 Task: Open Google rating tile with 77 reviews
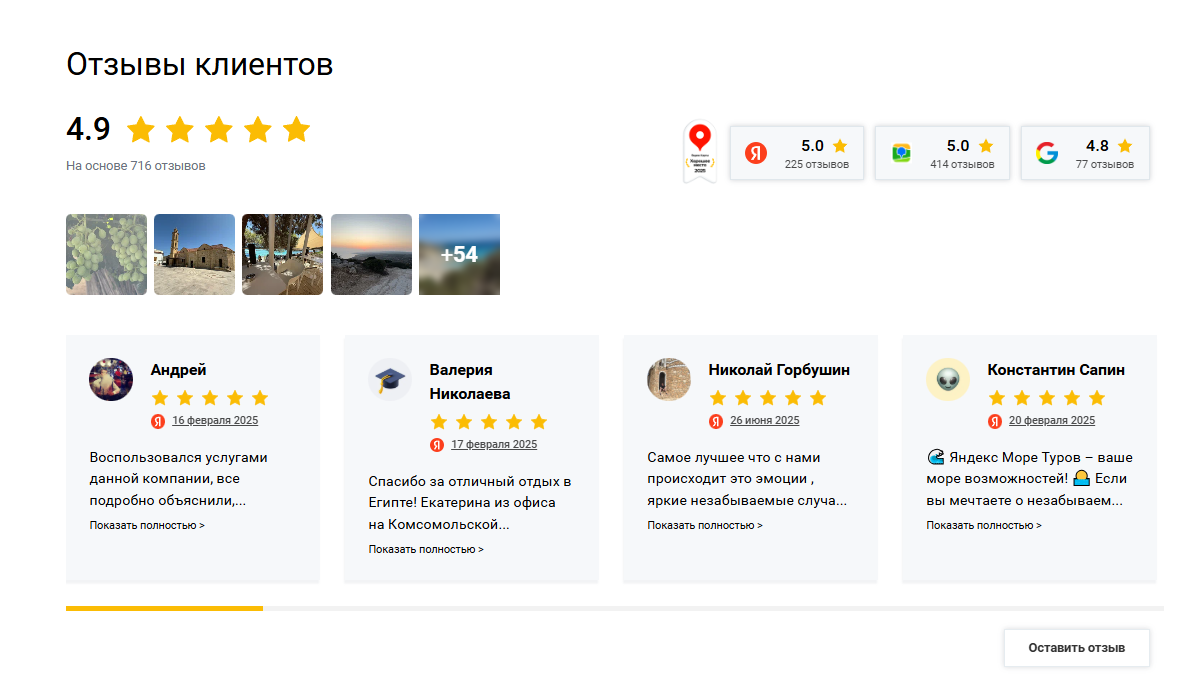click(1085, 153)
